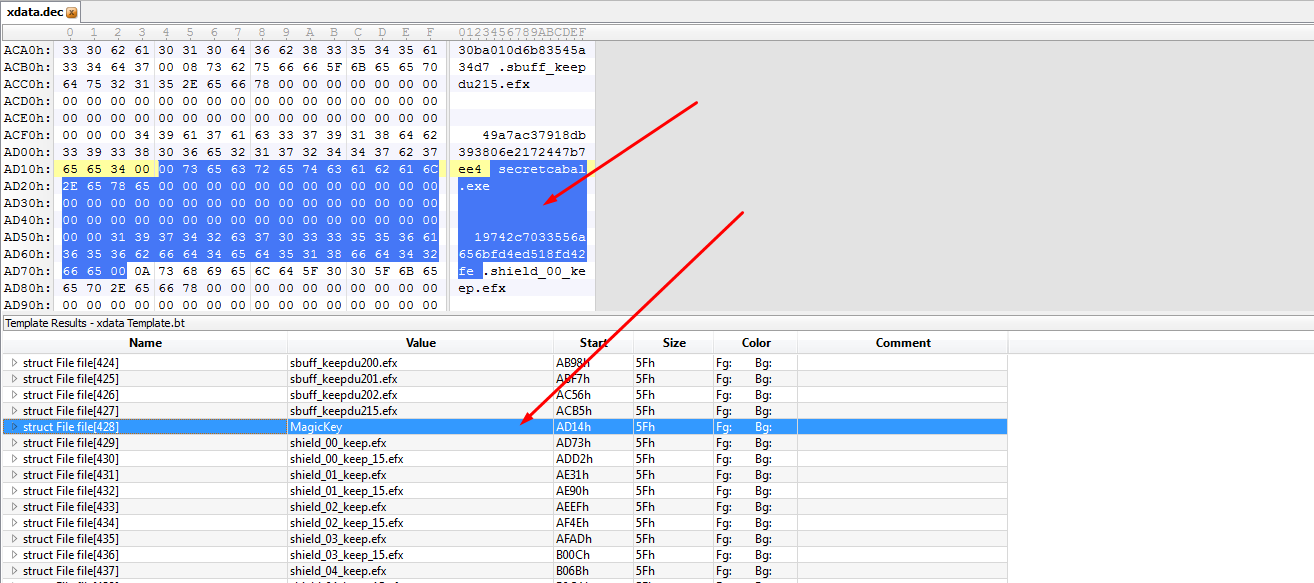Click start address AD14h cell
Screen dimensions: 1314x583
point(593,427)
